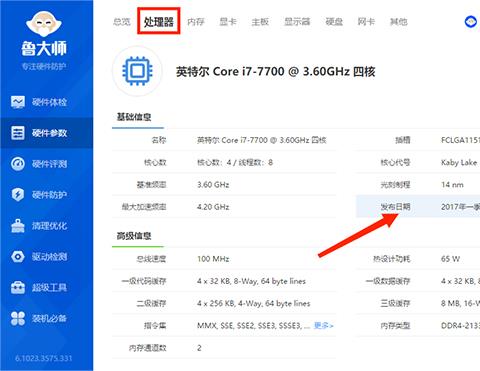Screen dimensions: 480x371
Task: Click the 内存通道数 value 2
Action: coord(199,348)
